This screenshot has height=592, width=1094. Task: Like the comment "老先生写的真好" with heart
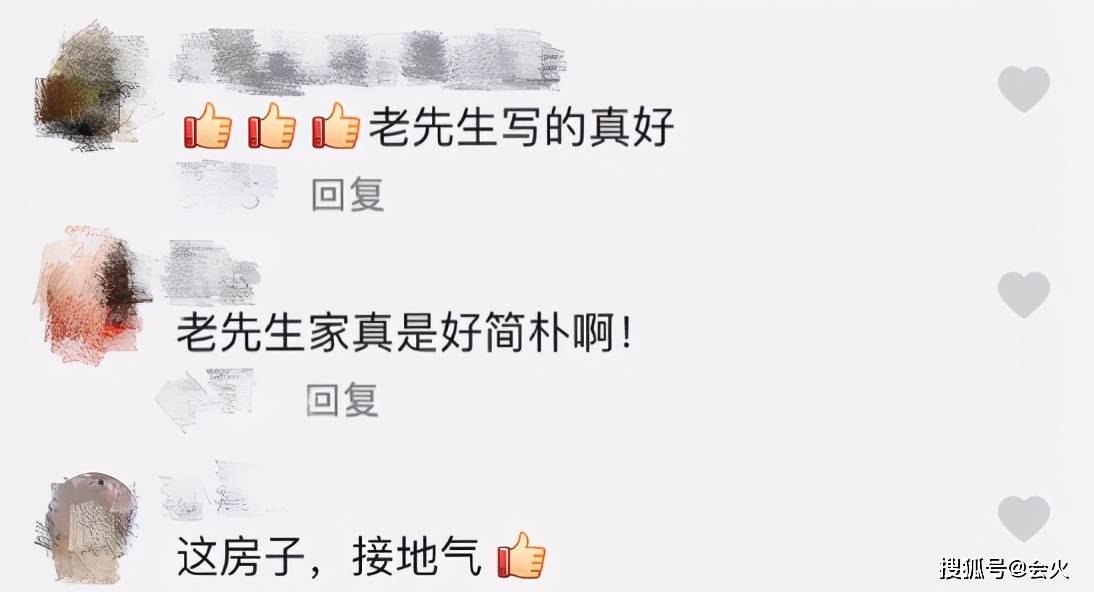(x=1024, y=89)
